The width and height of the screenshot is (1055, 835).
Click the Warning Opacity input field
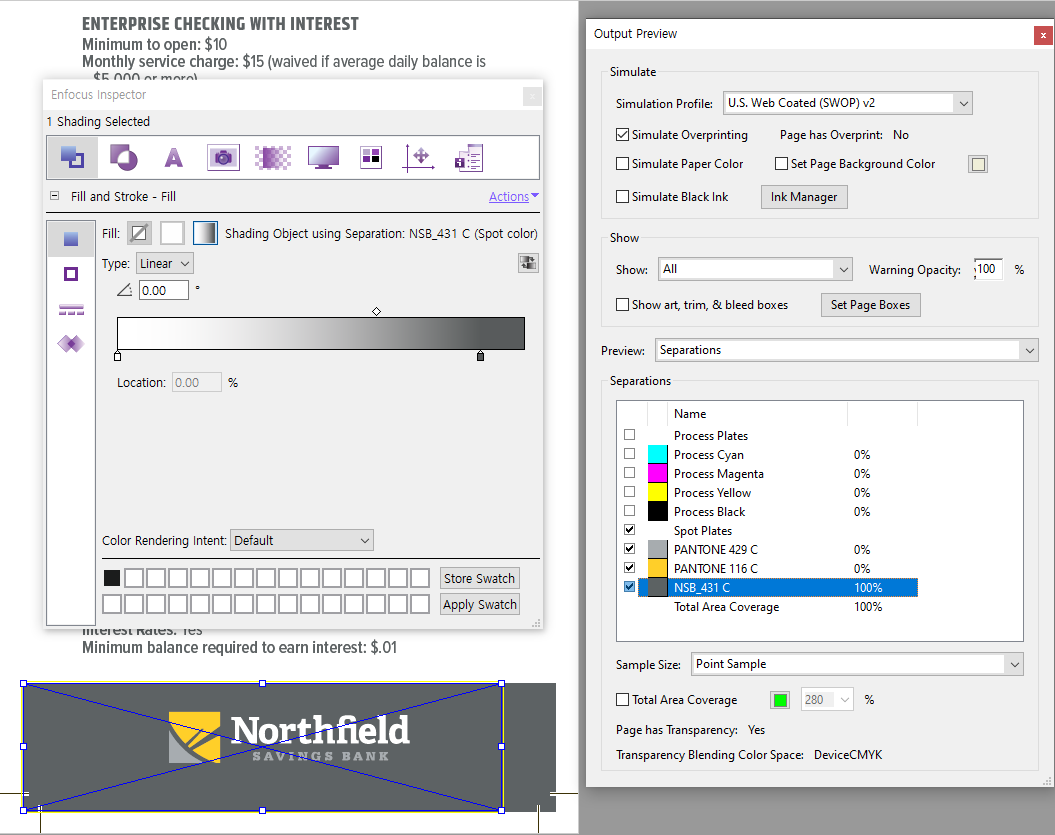click(x=988, y=269)
